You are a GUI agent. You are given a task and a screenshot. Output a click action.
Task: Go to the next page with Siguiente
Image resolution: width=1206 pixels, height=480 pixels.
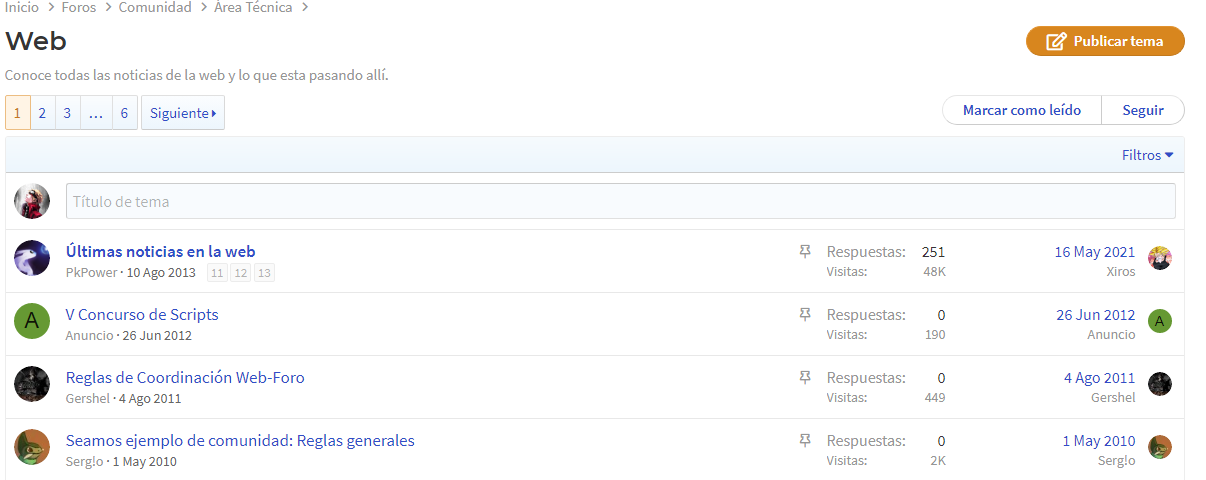183,113
